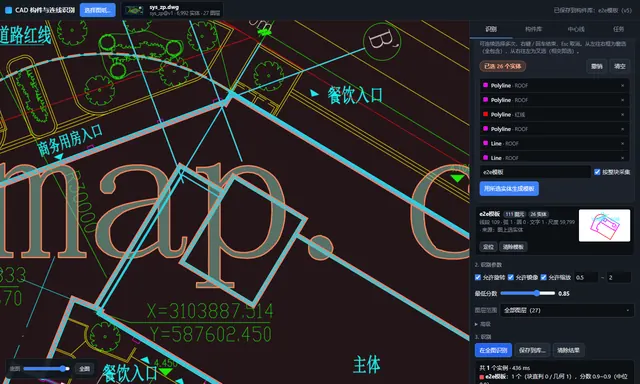Toggle the 允许镜像 checkbox
This screenshot has height=384, width=640.
coord(511,277)
